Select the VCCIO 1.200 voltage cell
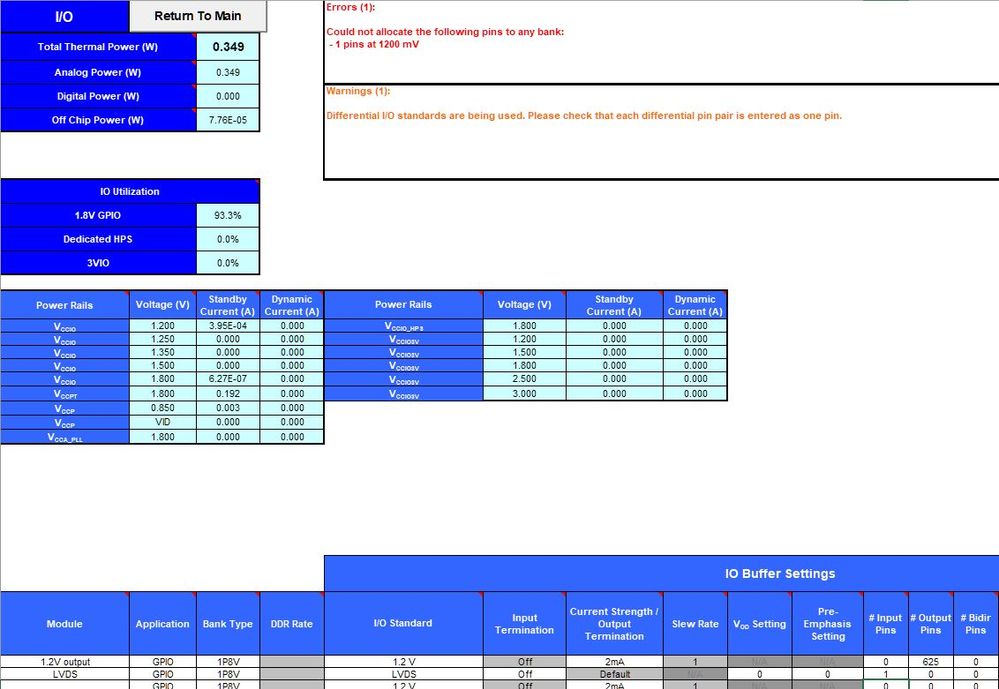The height and width of the screenshot is (689, 999). [x=163, y=326]
